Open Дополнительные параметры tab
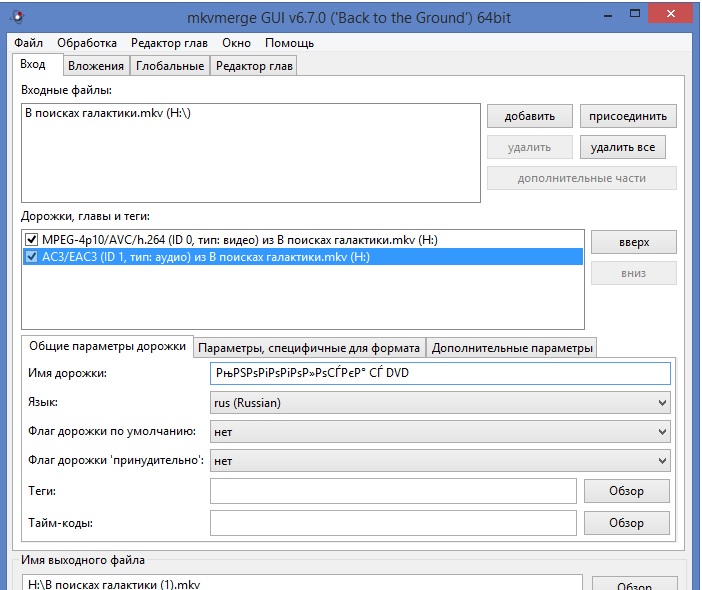Viewport: 702px width, 590px height. (x=512, y=348)
